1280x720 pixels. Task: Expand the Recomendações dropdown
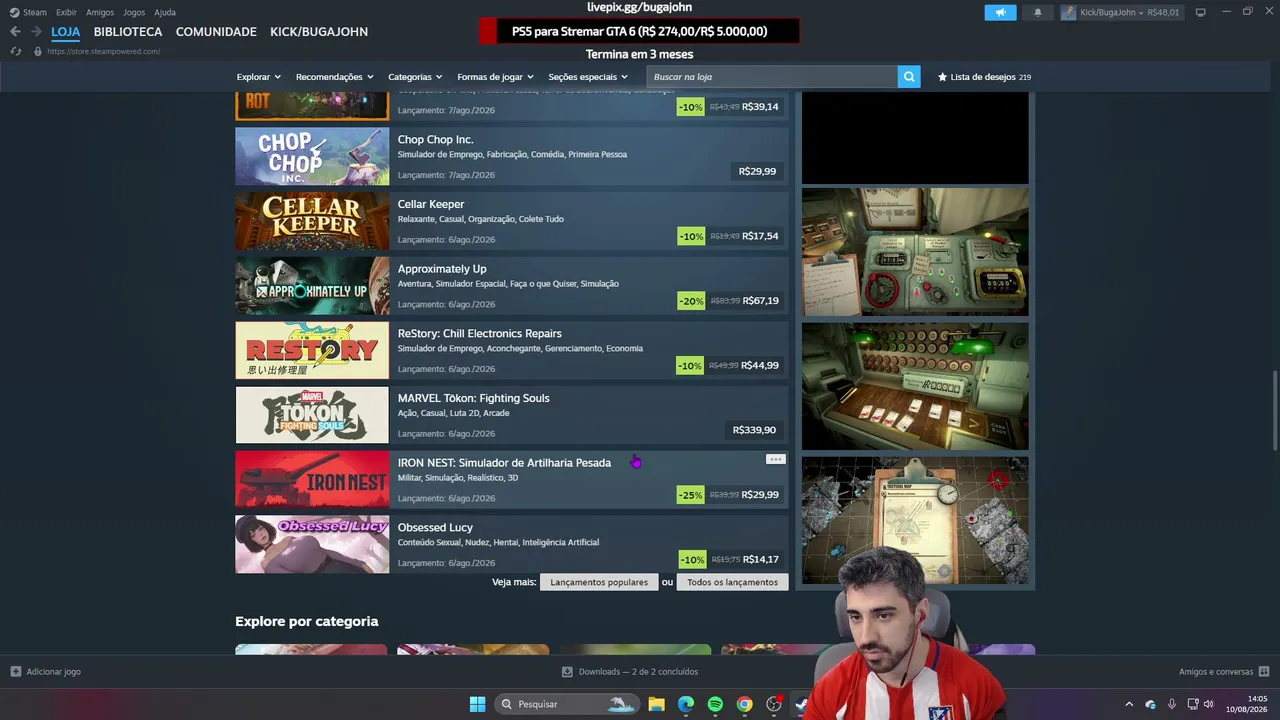334,77
